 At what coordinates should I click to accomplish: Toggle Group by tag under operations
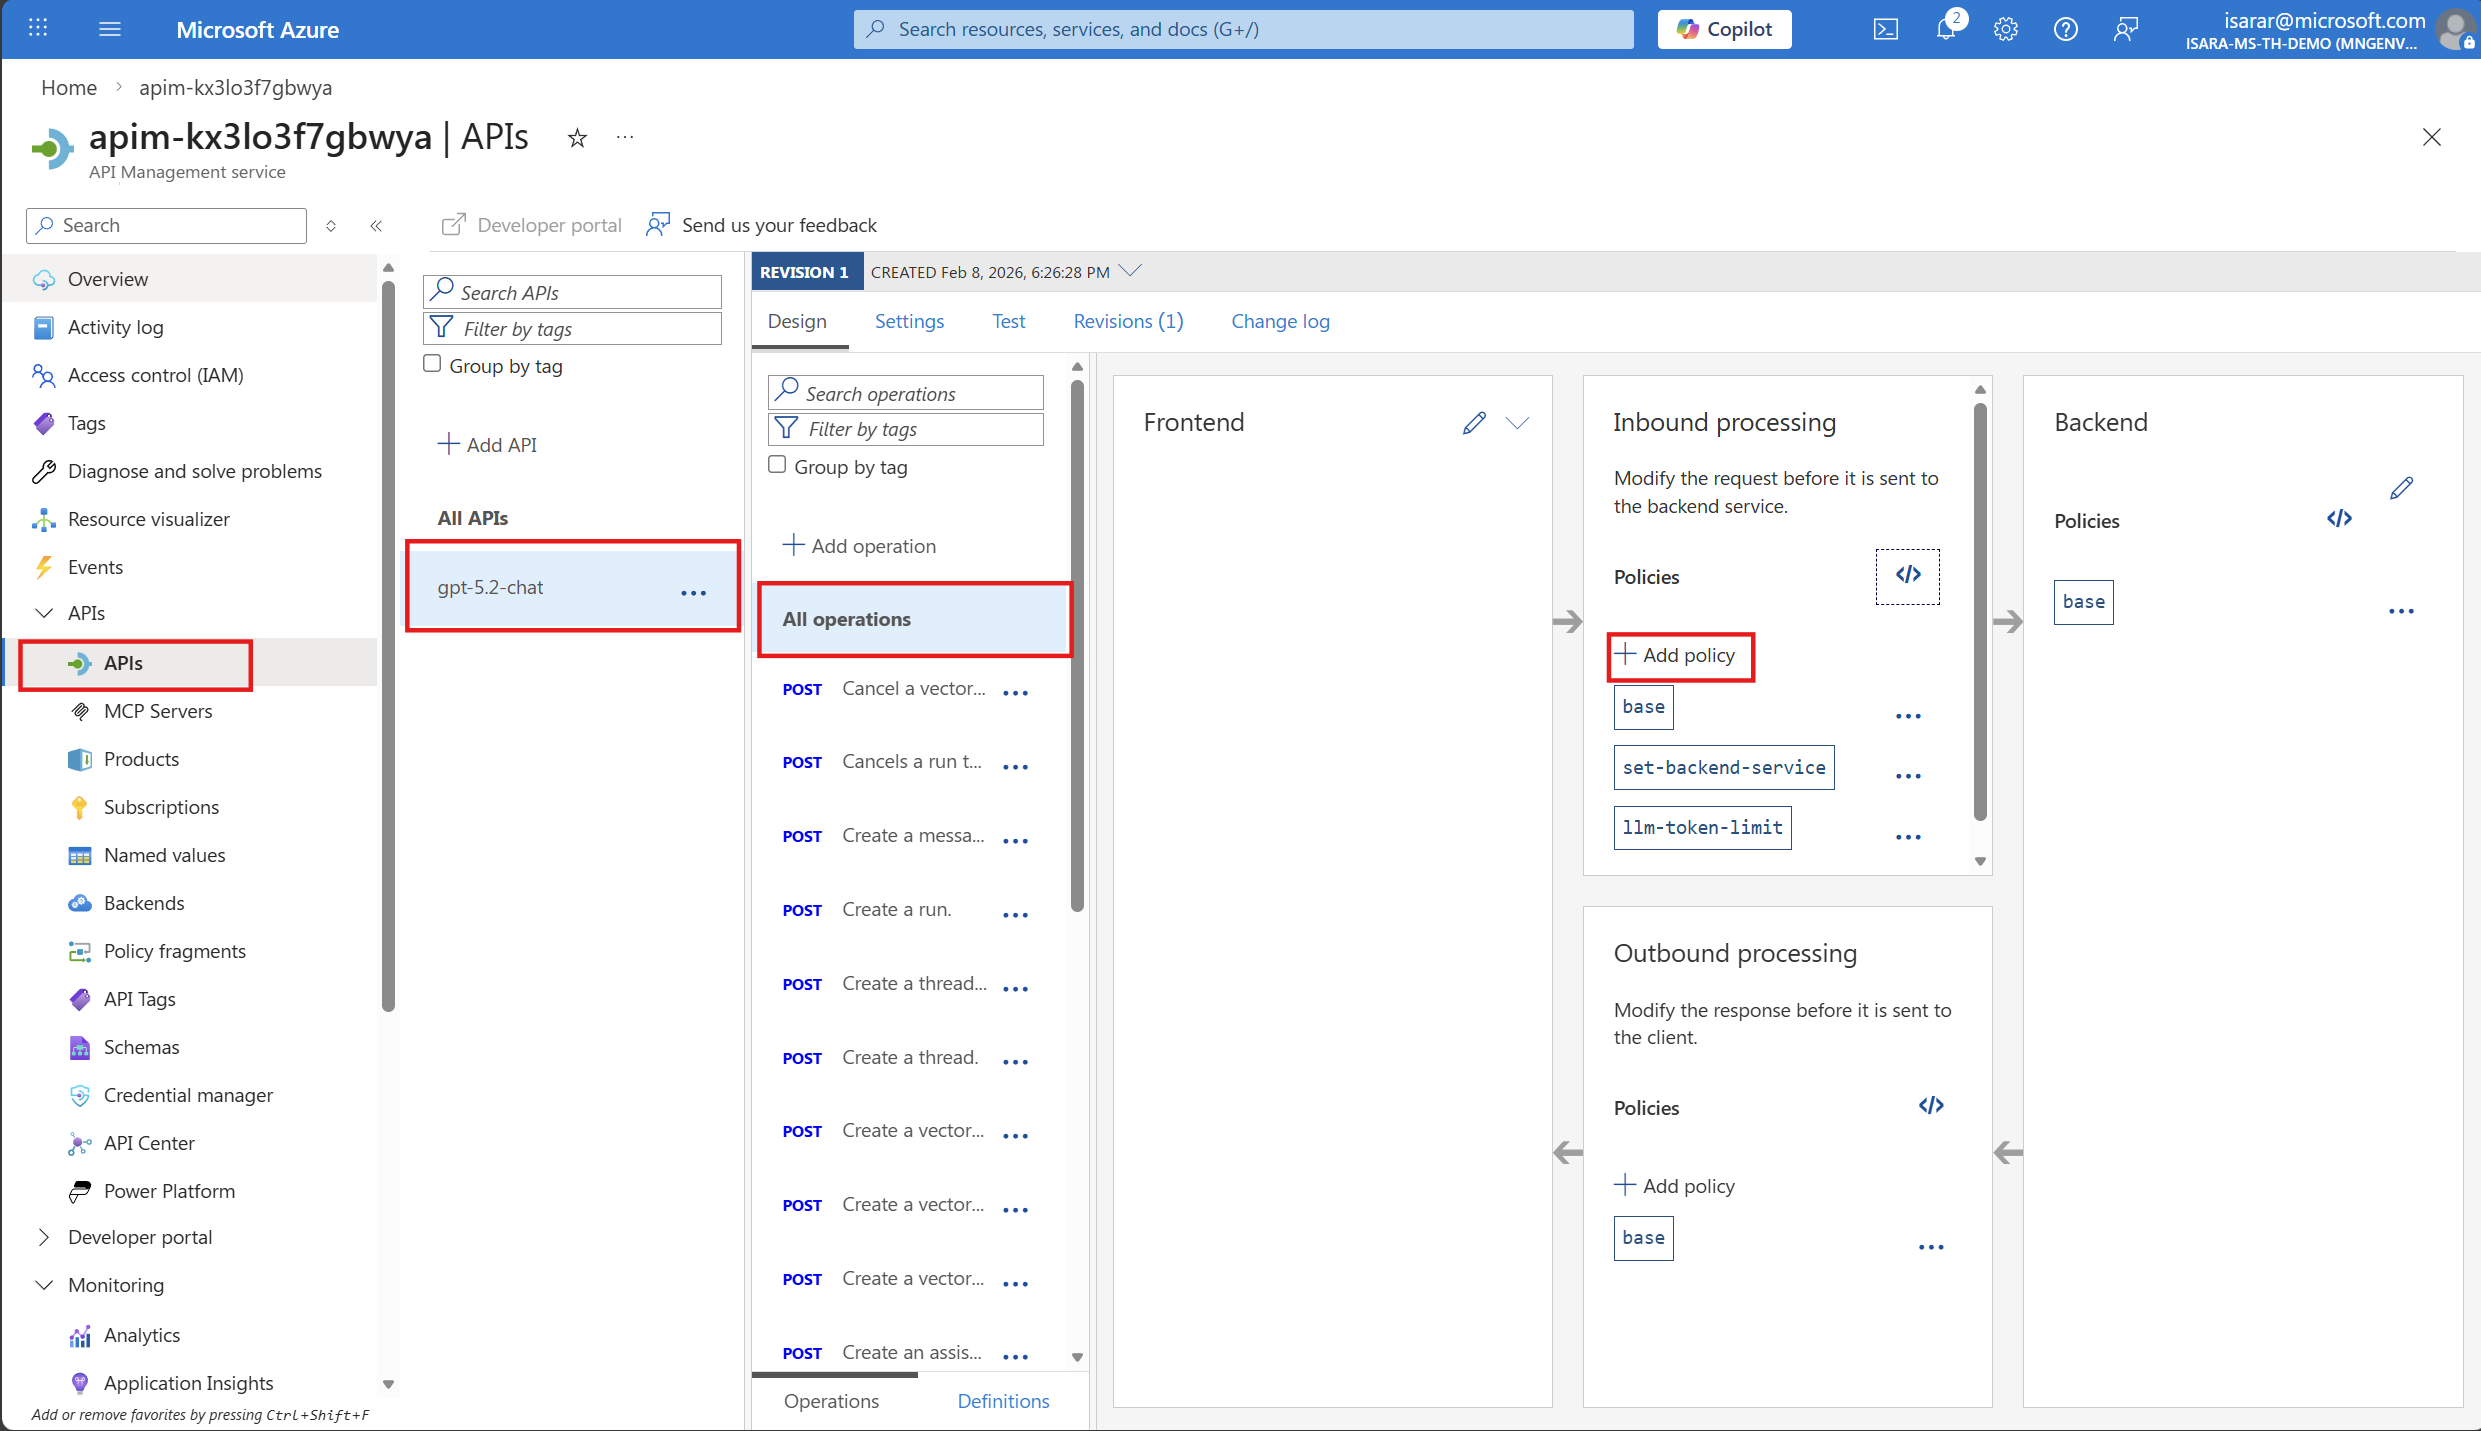point(777,465)
